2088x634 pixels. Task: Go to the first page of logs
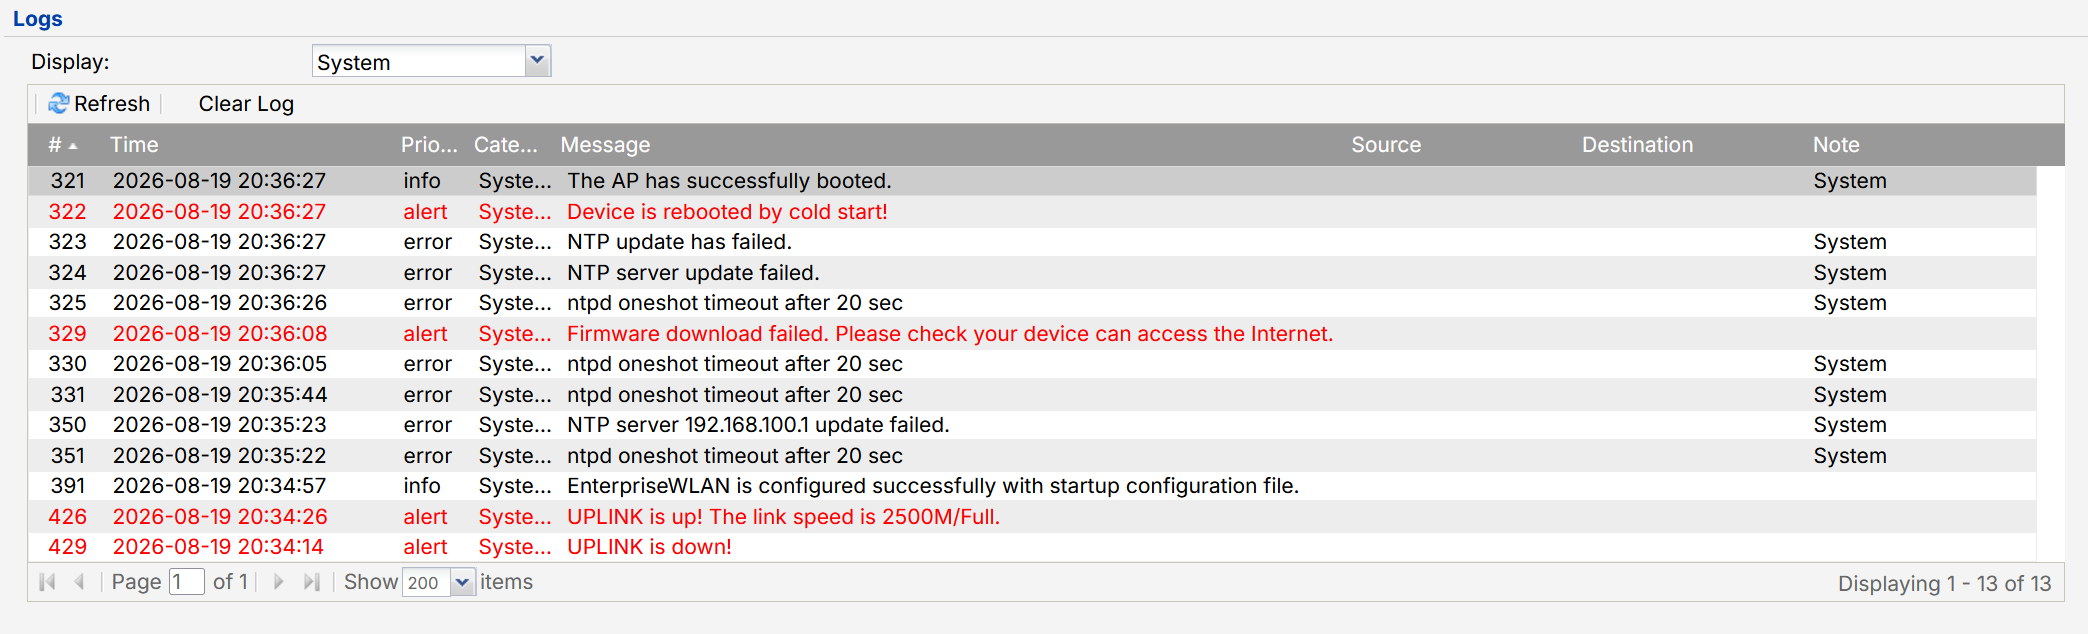coord(47,582)
